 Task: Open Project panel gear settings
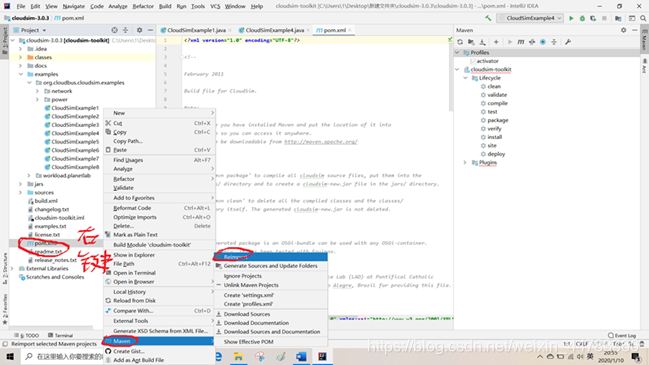coord(139,30)
